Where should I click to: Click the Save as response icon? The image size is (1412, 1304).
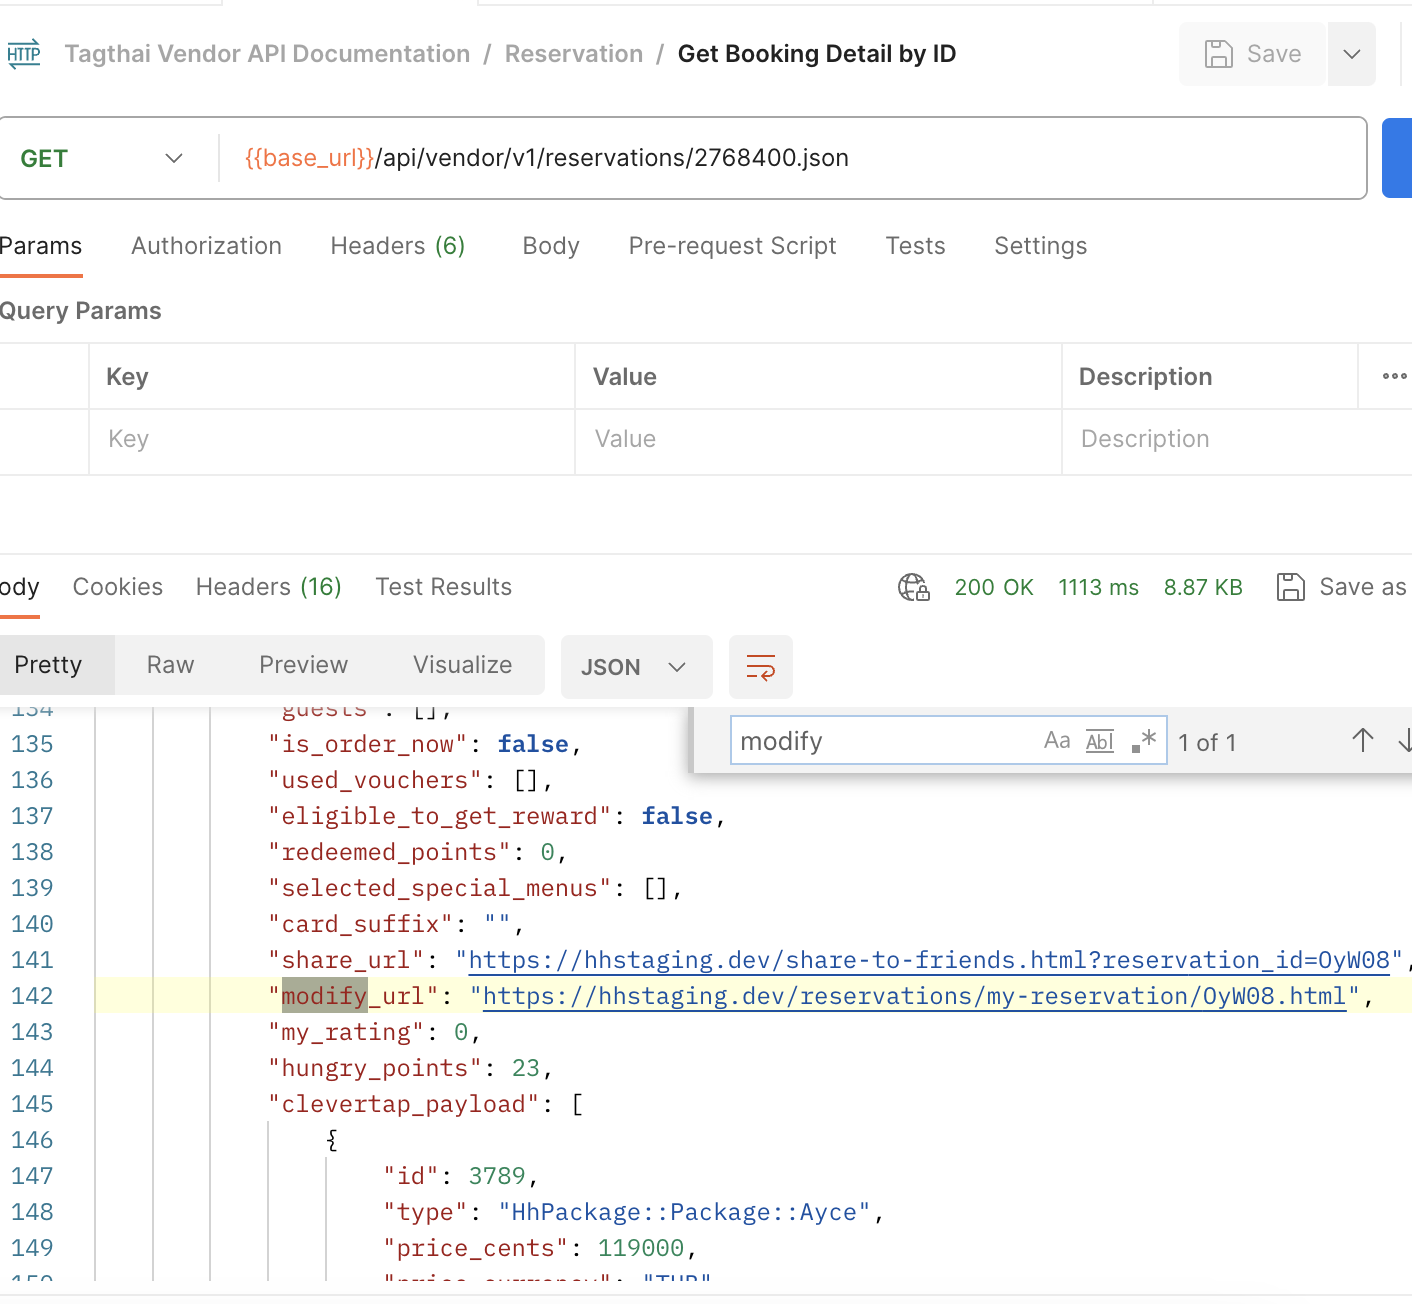[x=1290, y=587]
